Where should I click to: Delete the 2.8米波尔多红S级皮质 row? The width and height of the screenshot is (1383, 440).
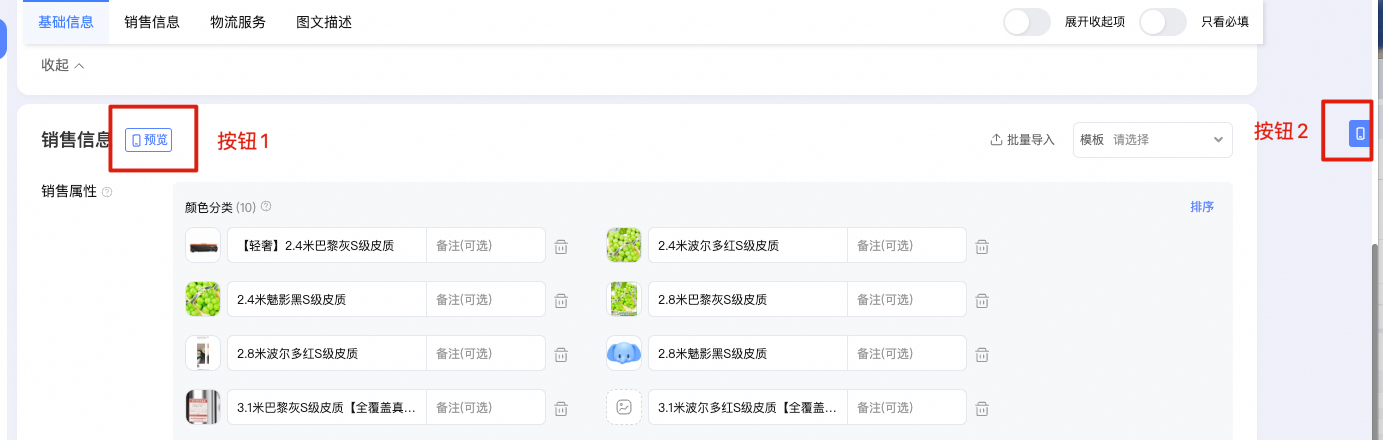tap(562, 354)
